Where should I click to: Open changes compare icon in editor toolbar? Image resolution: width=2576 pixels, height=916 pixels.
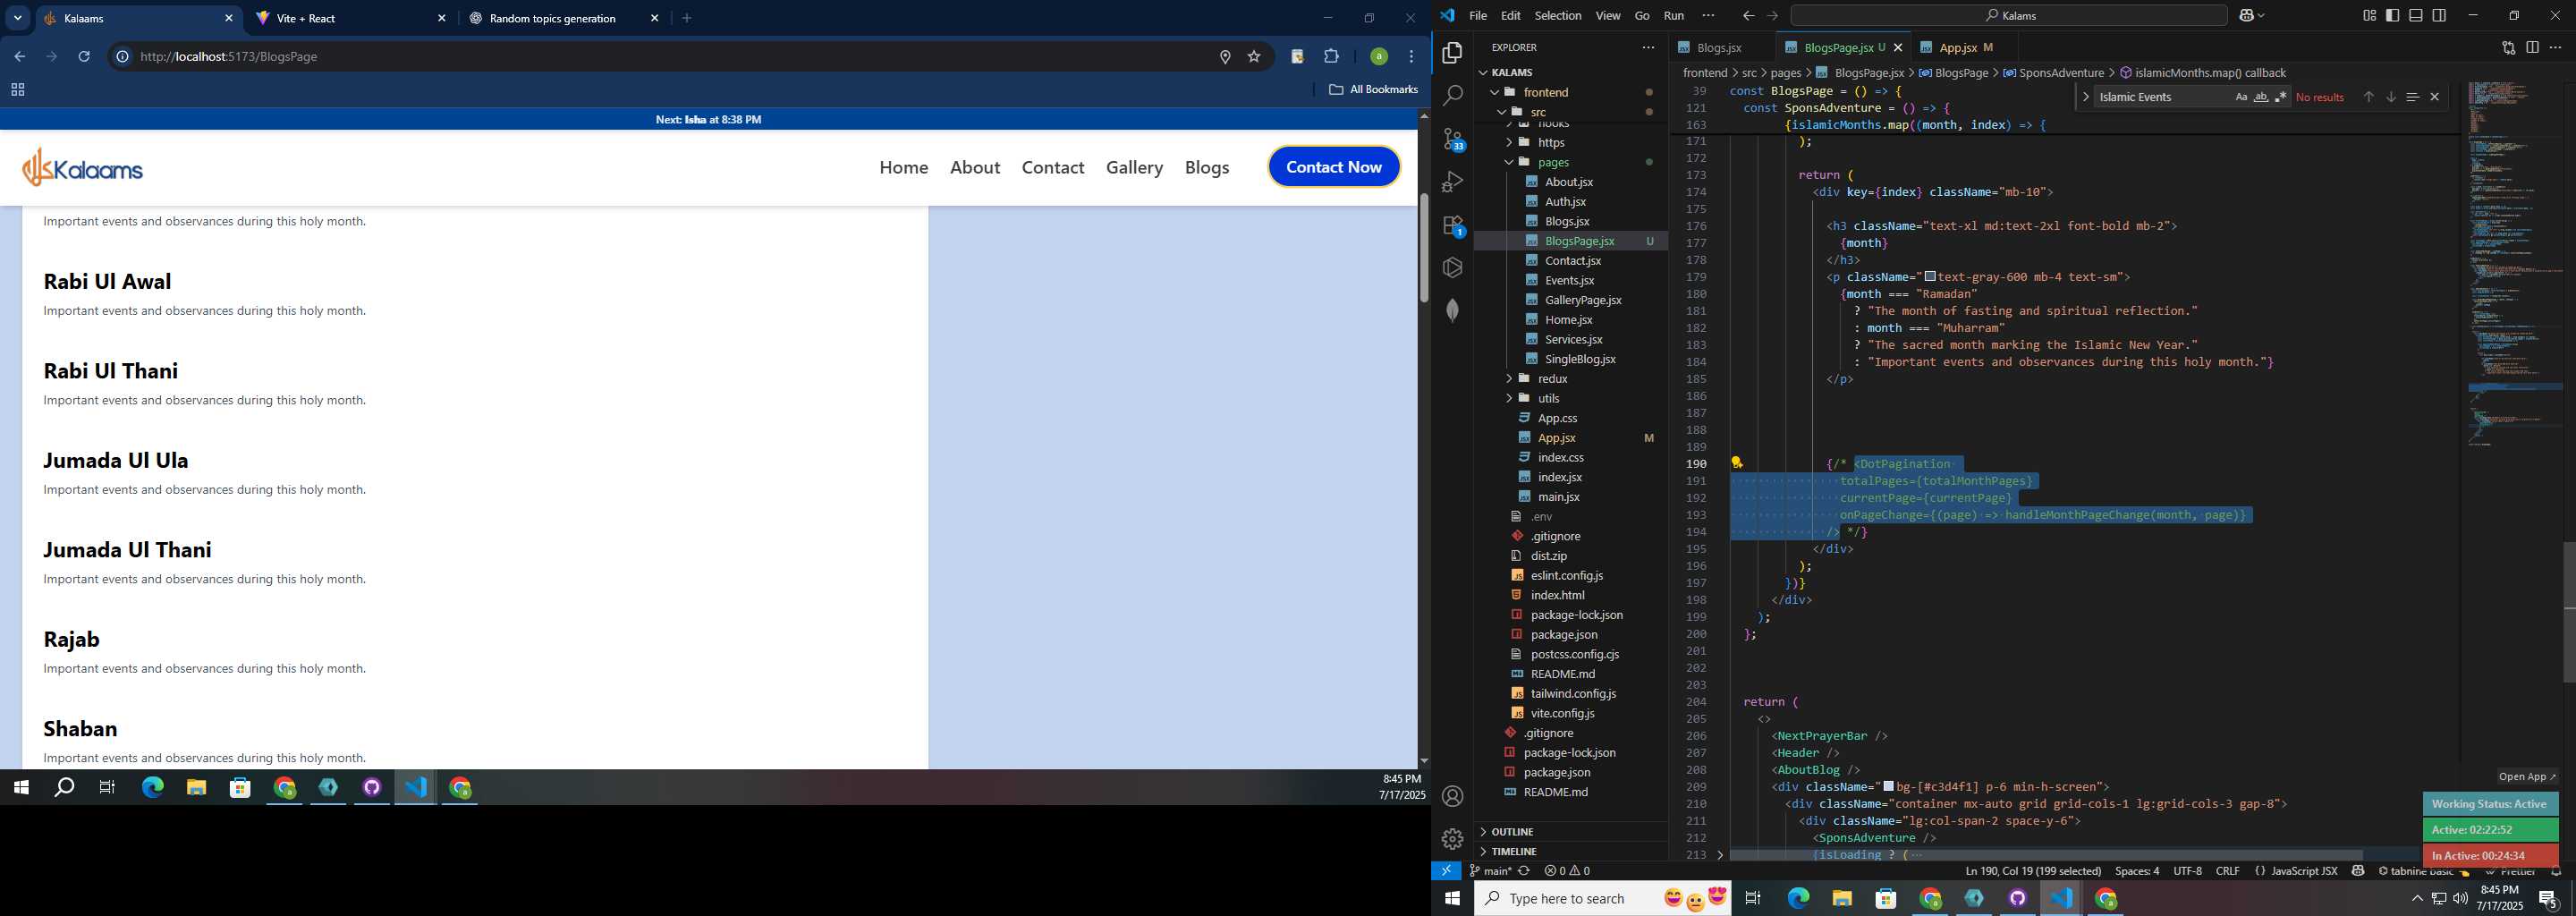click(2508, 47)
